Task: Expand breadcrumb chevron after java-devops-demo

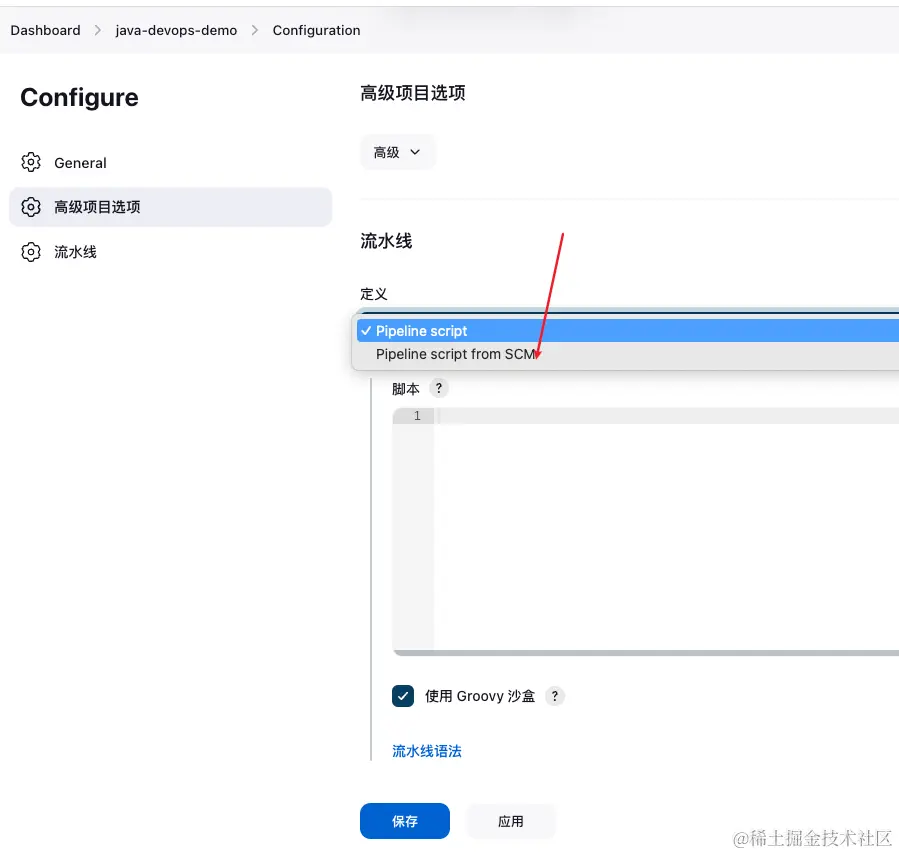Action: (x=255, y=30)
